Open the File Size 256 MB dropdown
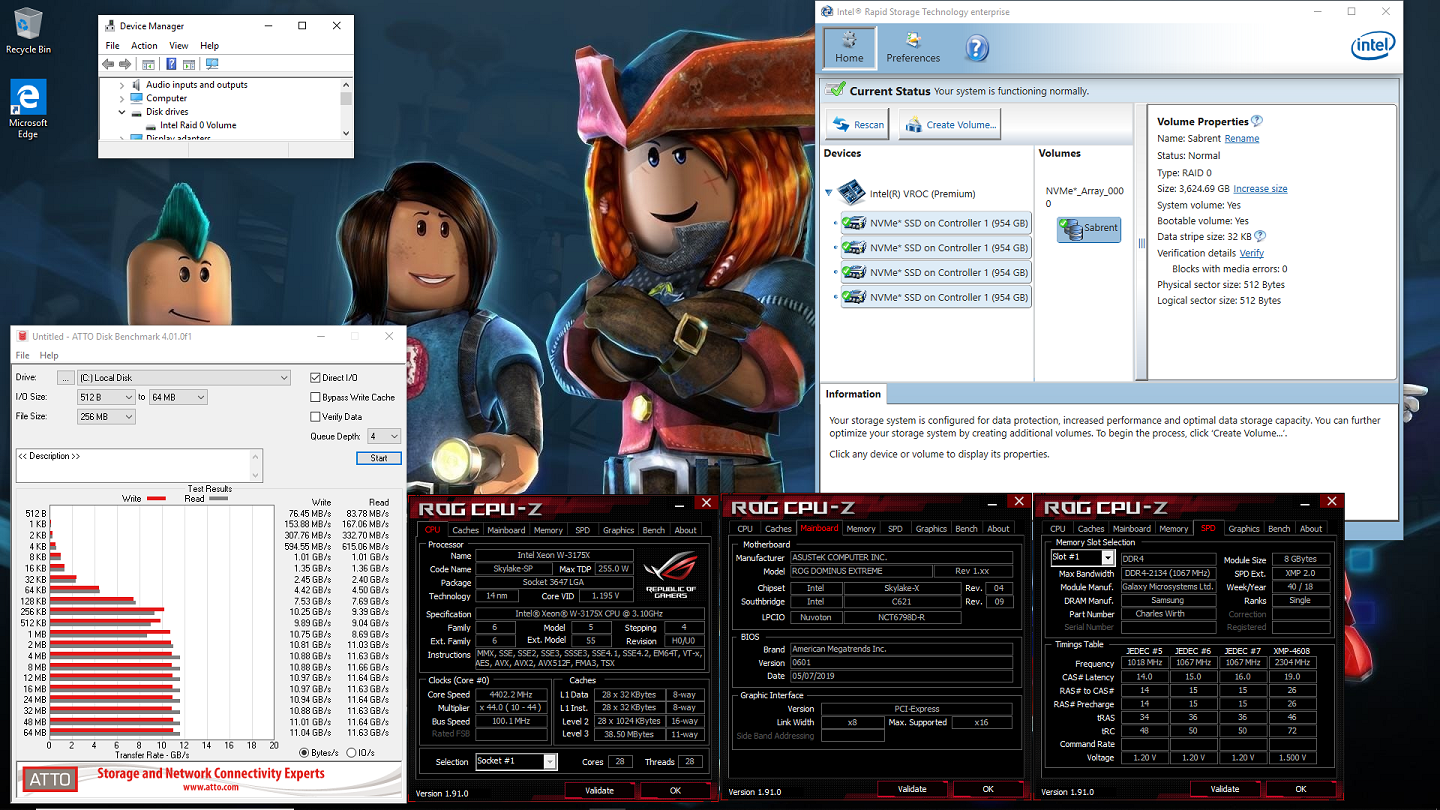This screenshot has width=1440, height=810. tap(106, 416)
